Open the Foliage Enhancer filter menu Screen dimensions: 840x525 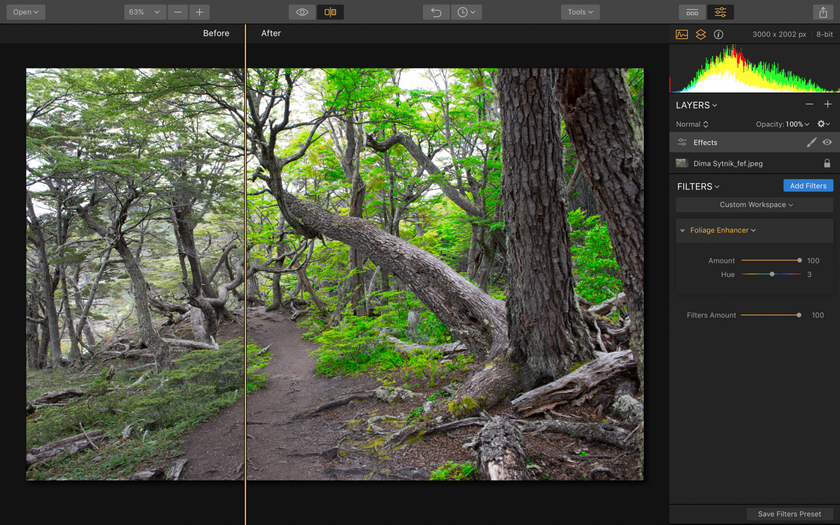tap(723, 230)
